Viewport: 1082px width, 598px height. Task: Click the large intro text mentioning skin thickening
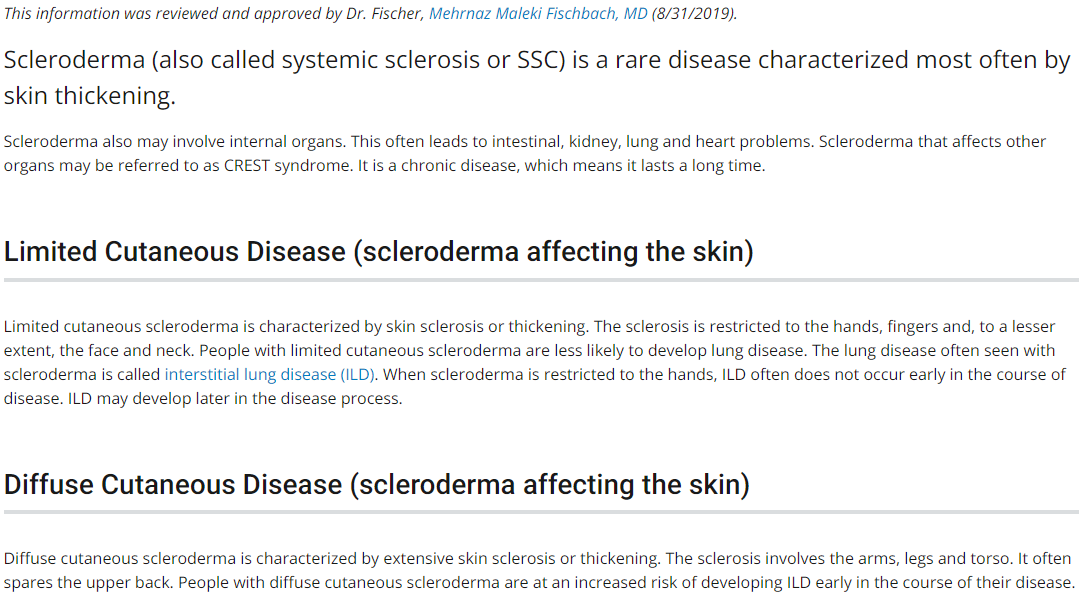(x=537, y=77)
